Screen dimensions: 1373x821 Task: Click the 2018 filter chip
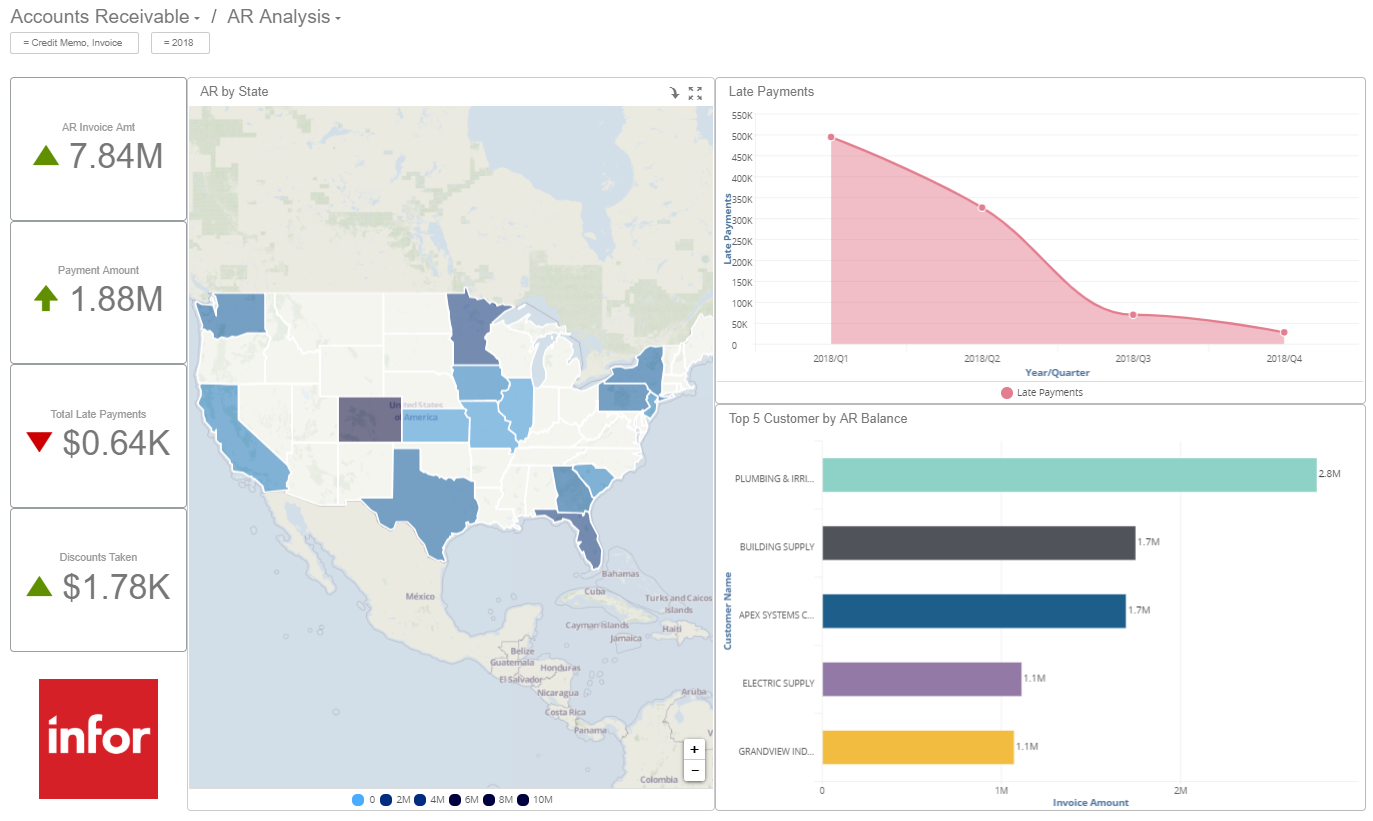click(x=180, y=43)
